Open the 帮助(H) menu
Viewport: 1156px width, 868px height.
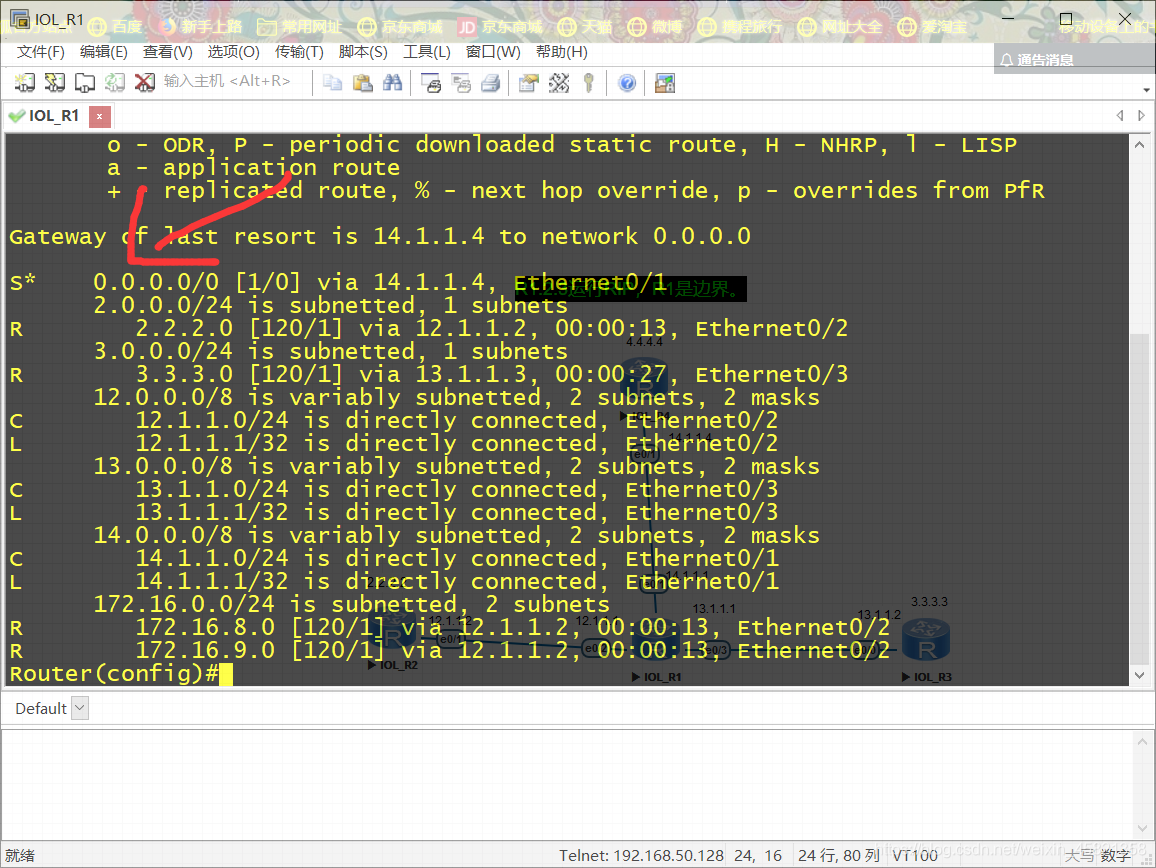[x=561, y=52]
